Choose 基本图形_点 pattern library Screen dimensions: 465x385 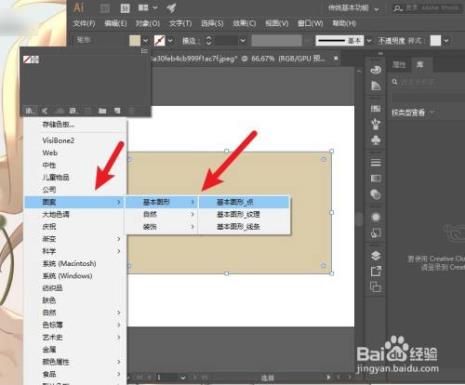(x=244, y=202)
